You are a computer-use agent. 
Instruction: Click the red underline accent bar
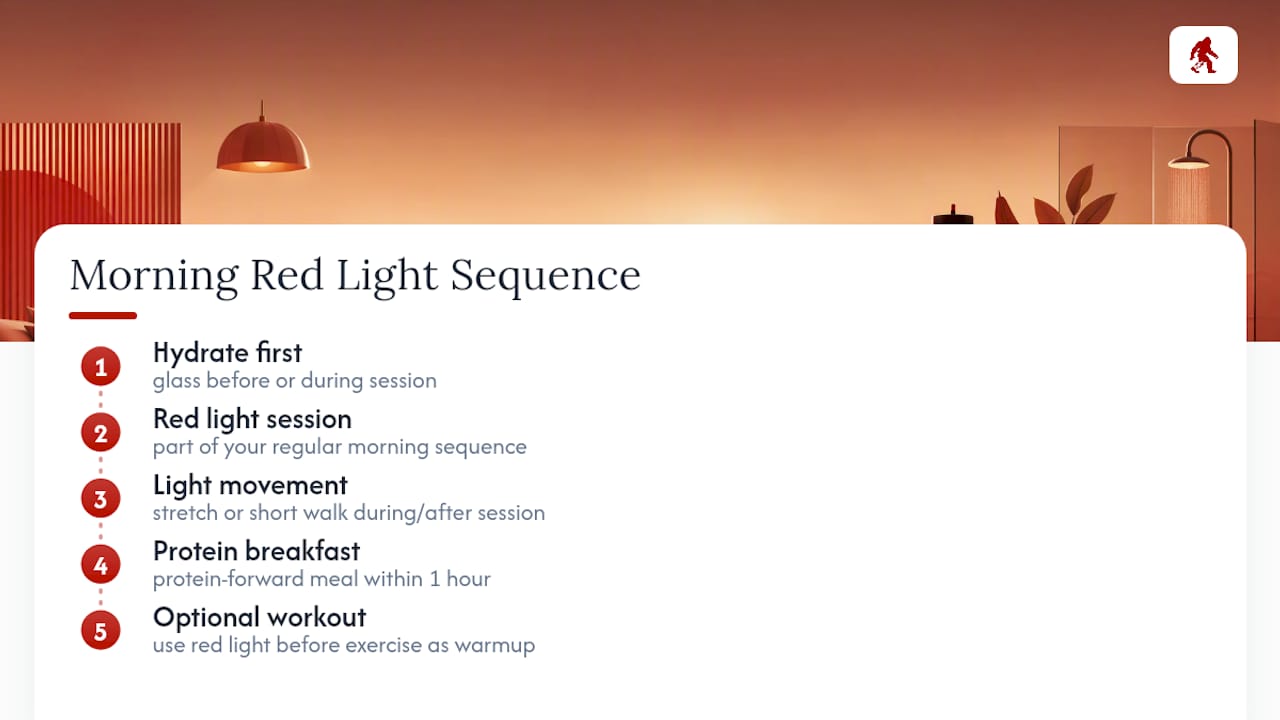(103, 316)
